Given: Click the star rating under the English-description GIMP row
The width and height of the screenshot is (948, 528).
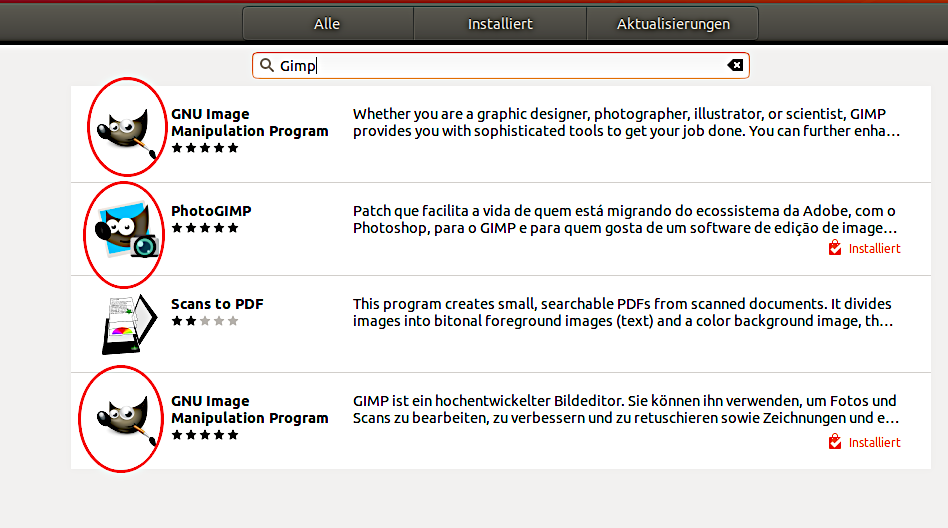Looking at the screenshot, I should [205, 148].
